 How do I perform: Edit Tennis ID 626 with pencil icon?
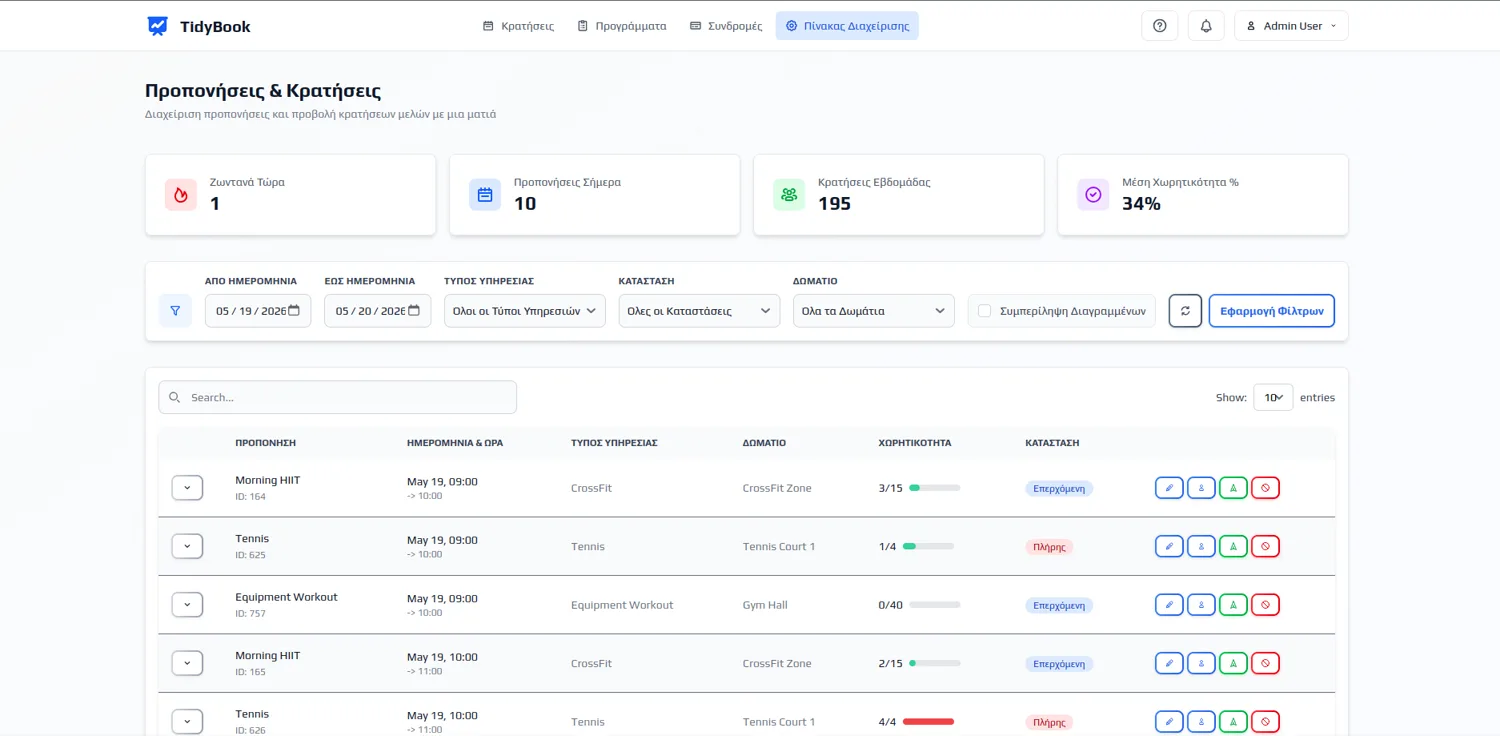point(1169,721)
